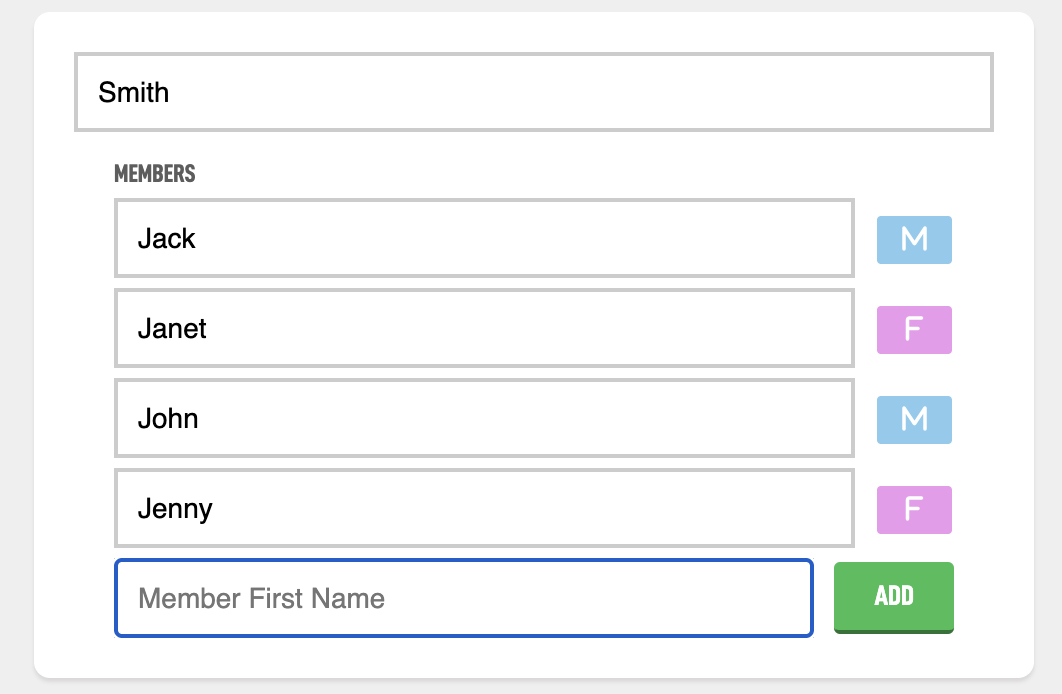
Task: Click the Member First Name placeholder text
Action: tap(261, 599)
